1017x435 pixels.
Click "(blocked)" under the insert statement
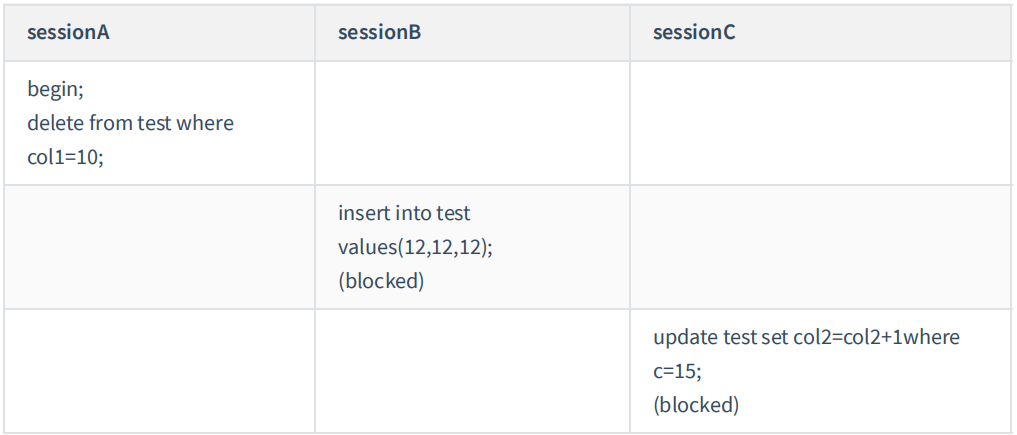381,280
